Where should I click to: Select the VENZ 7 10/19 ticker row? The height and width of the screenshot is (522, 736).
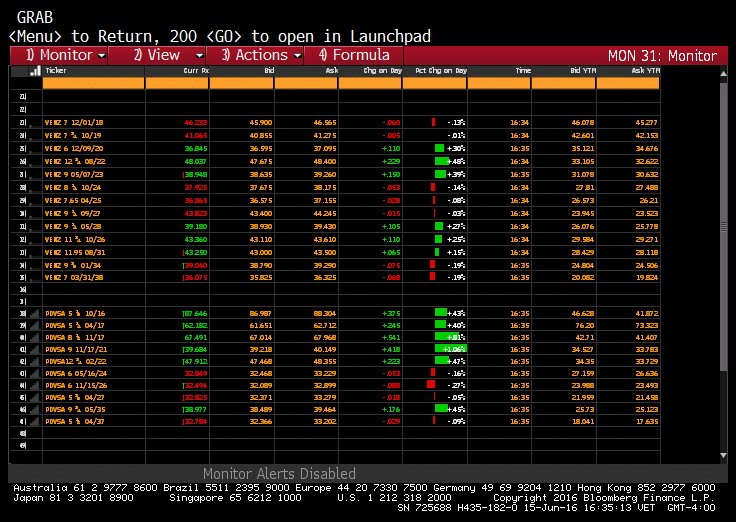pos(71,136)
